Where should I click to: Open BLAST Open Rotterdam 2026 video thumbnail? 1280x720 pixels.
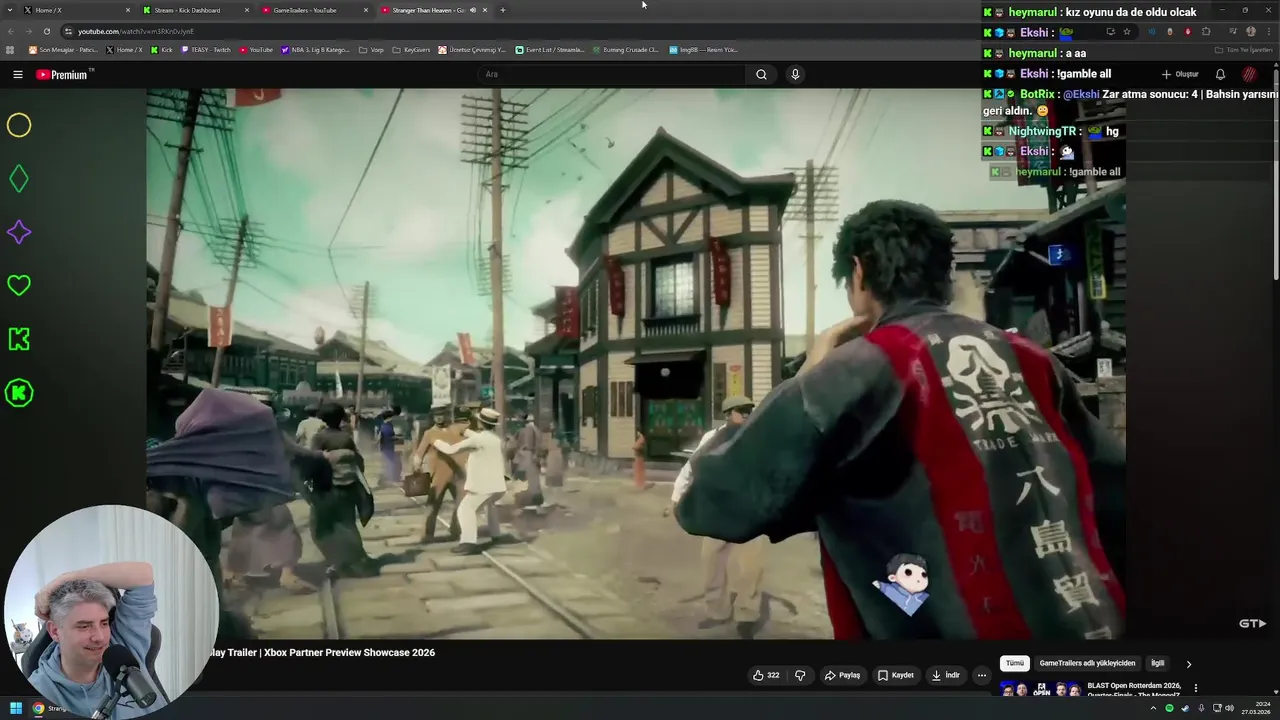click(x=1040, y=689)
